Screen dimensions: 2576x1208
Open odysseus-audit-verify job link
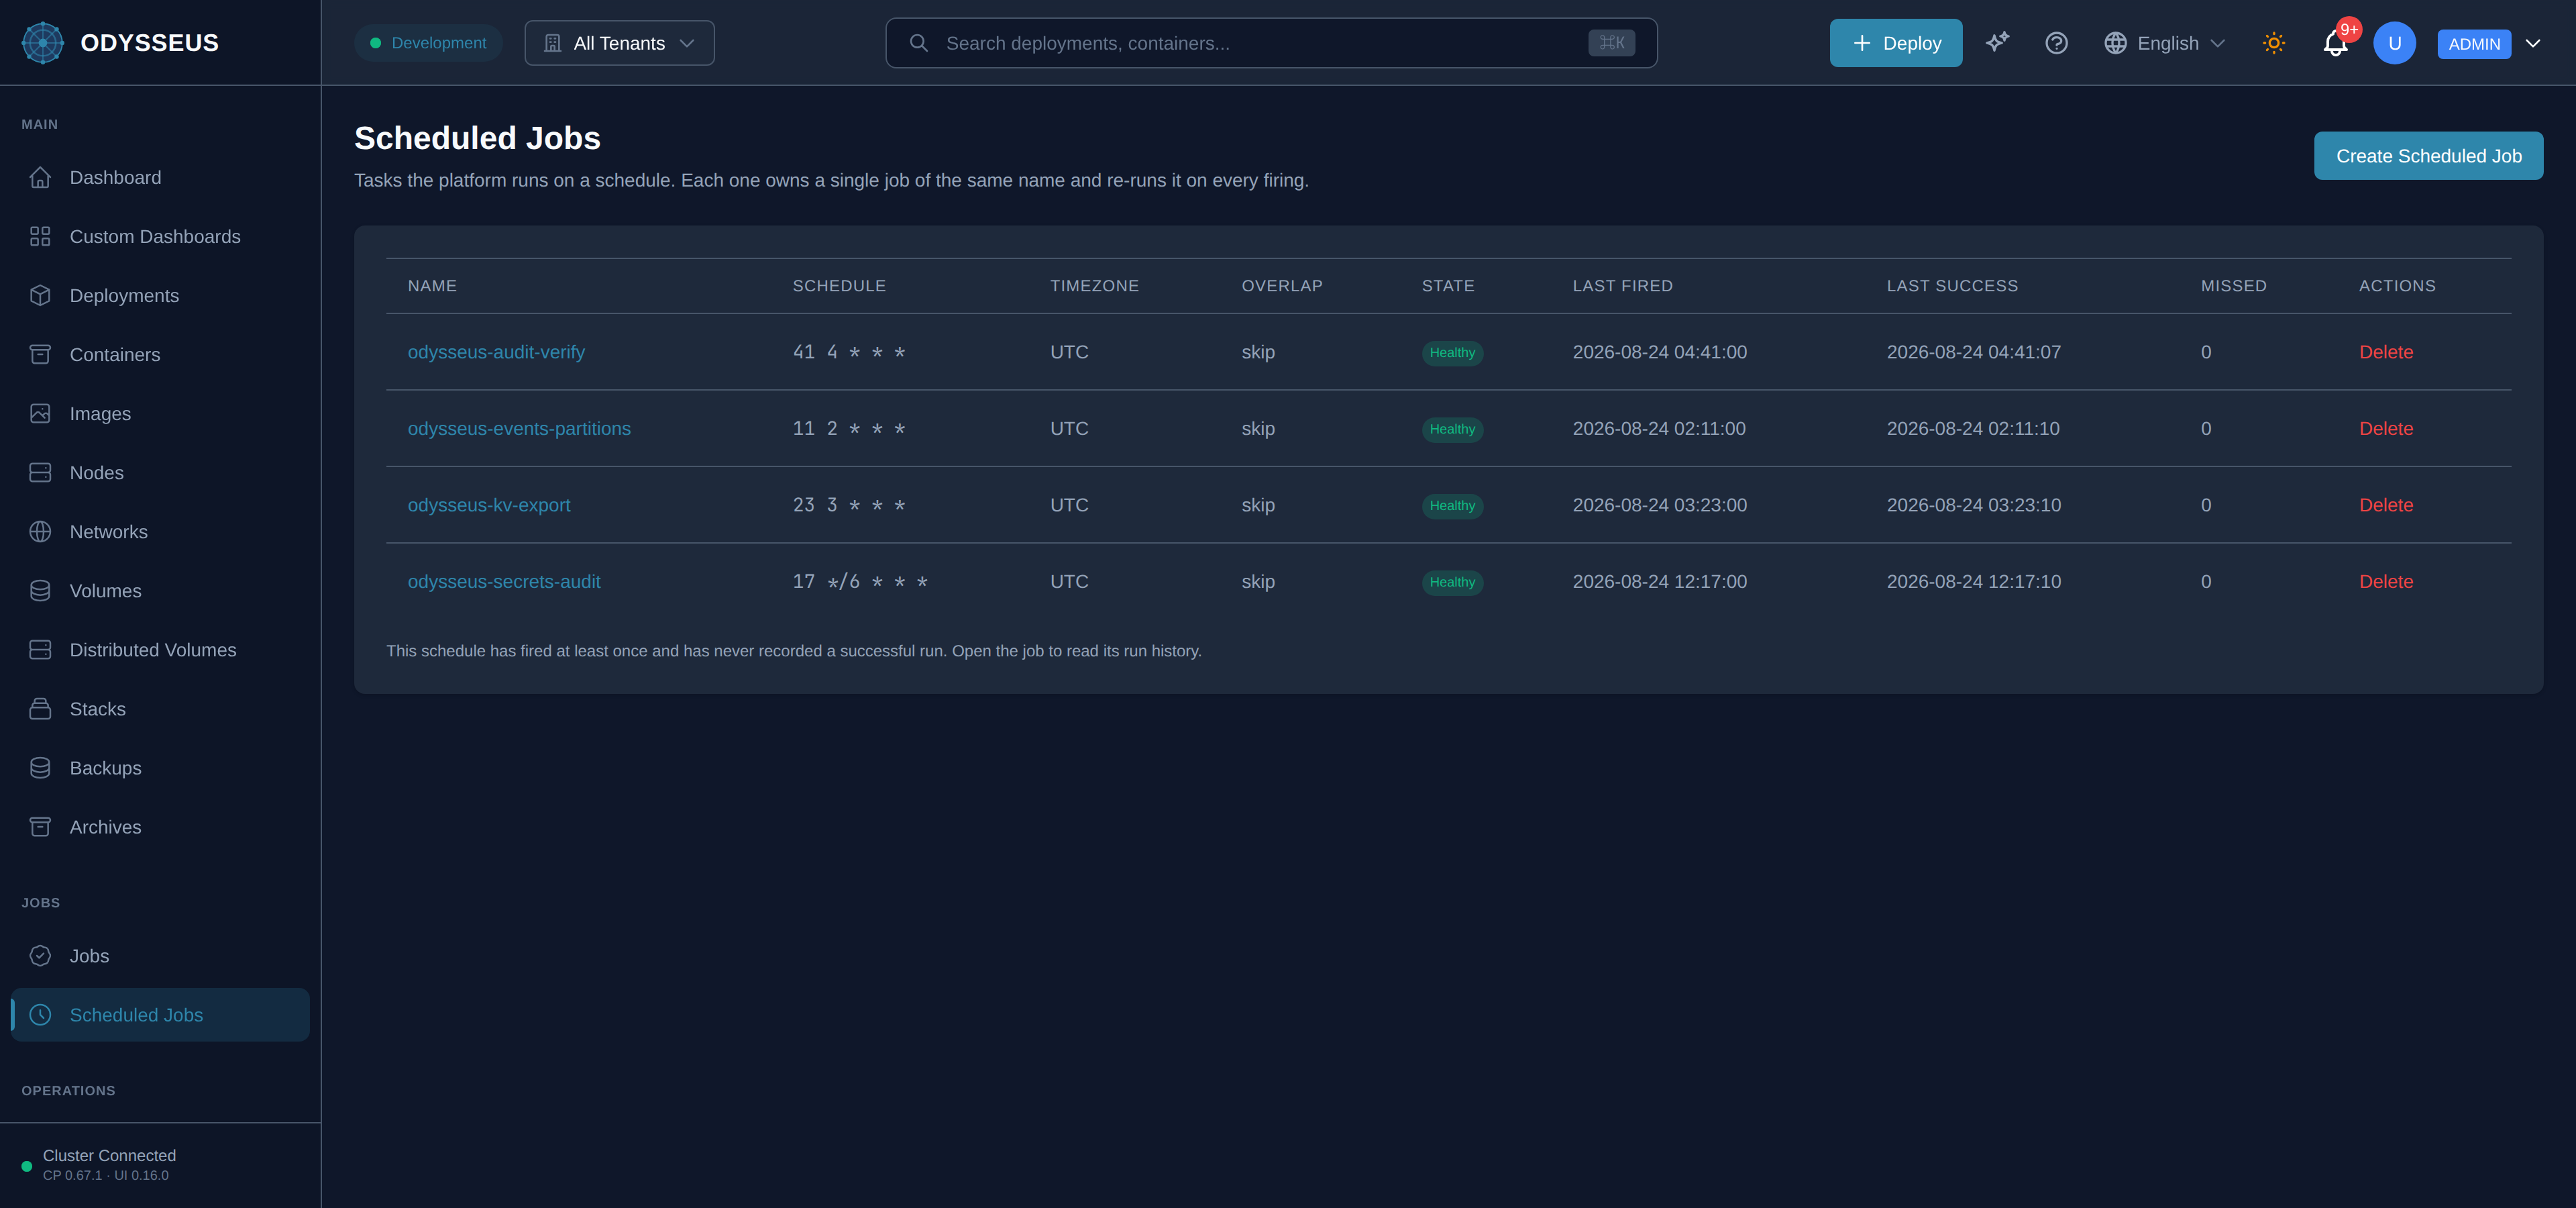(x=496, y=352)
